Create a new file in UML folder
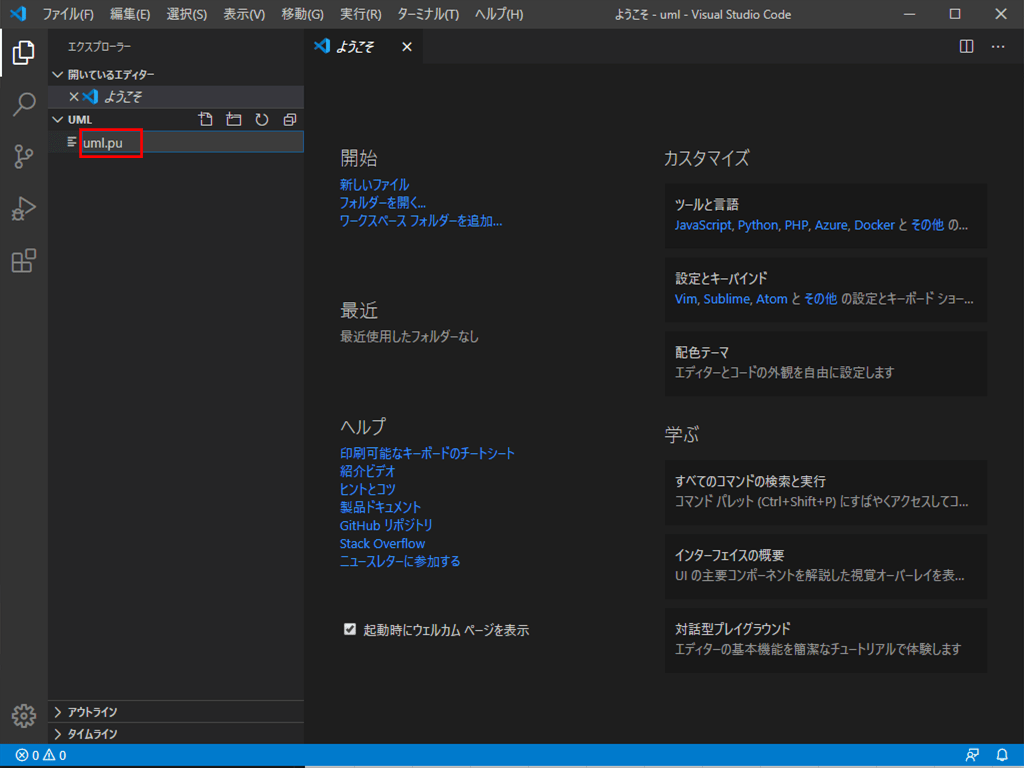 tap(206, 120)
